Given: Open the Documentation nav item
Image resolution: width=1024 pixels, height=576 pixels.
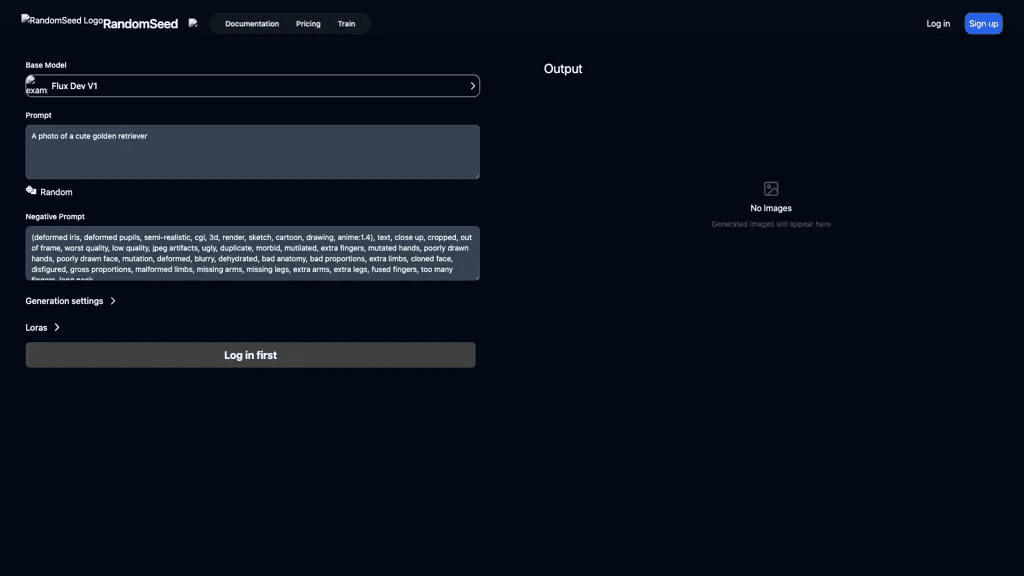Looking at the screenshot, I should point(252,24).
